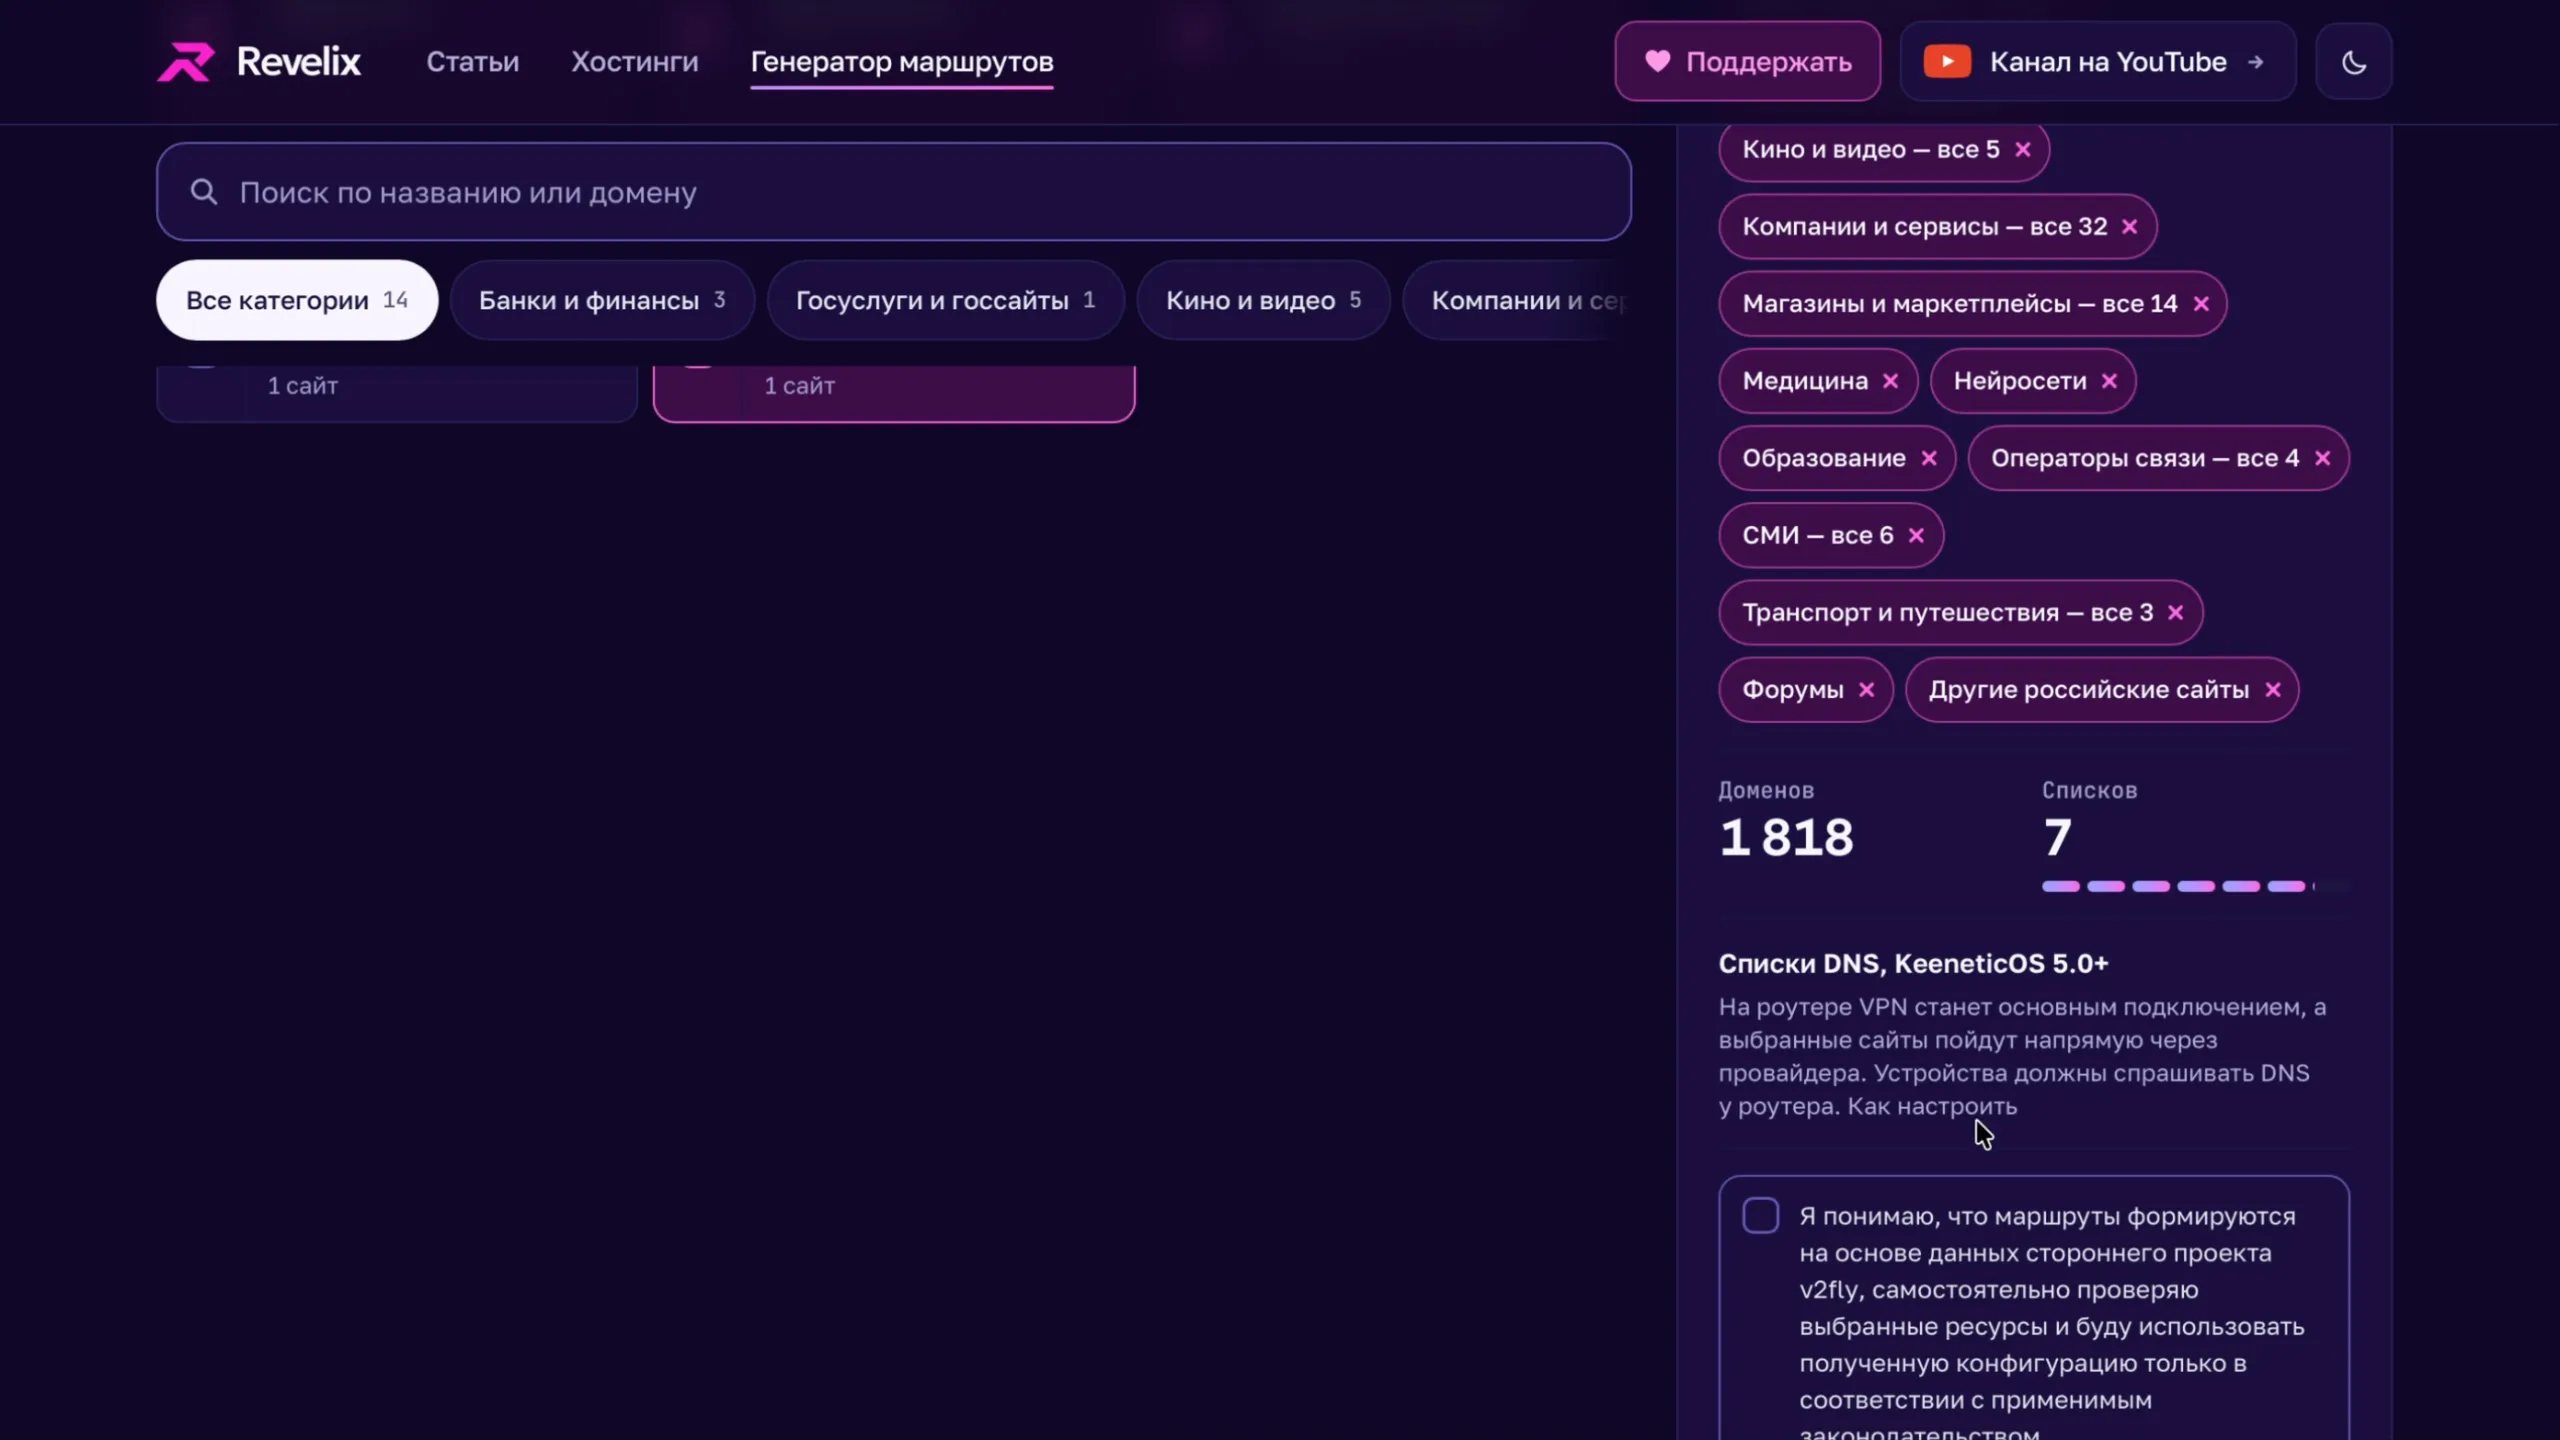Remove Другие российские сайты tag
This screenshot has width=2560, height=1440.
(2273, 690)
